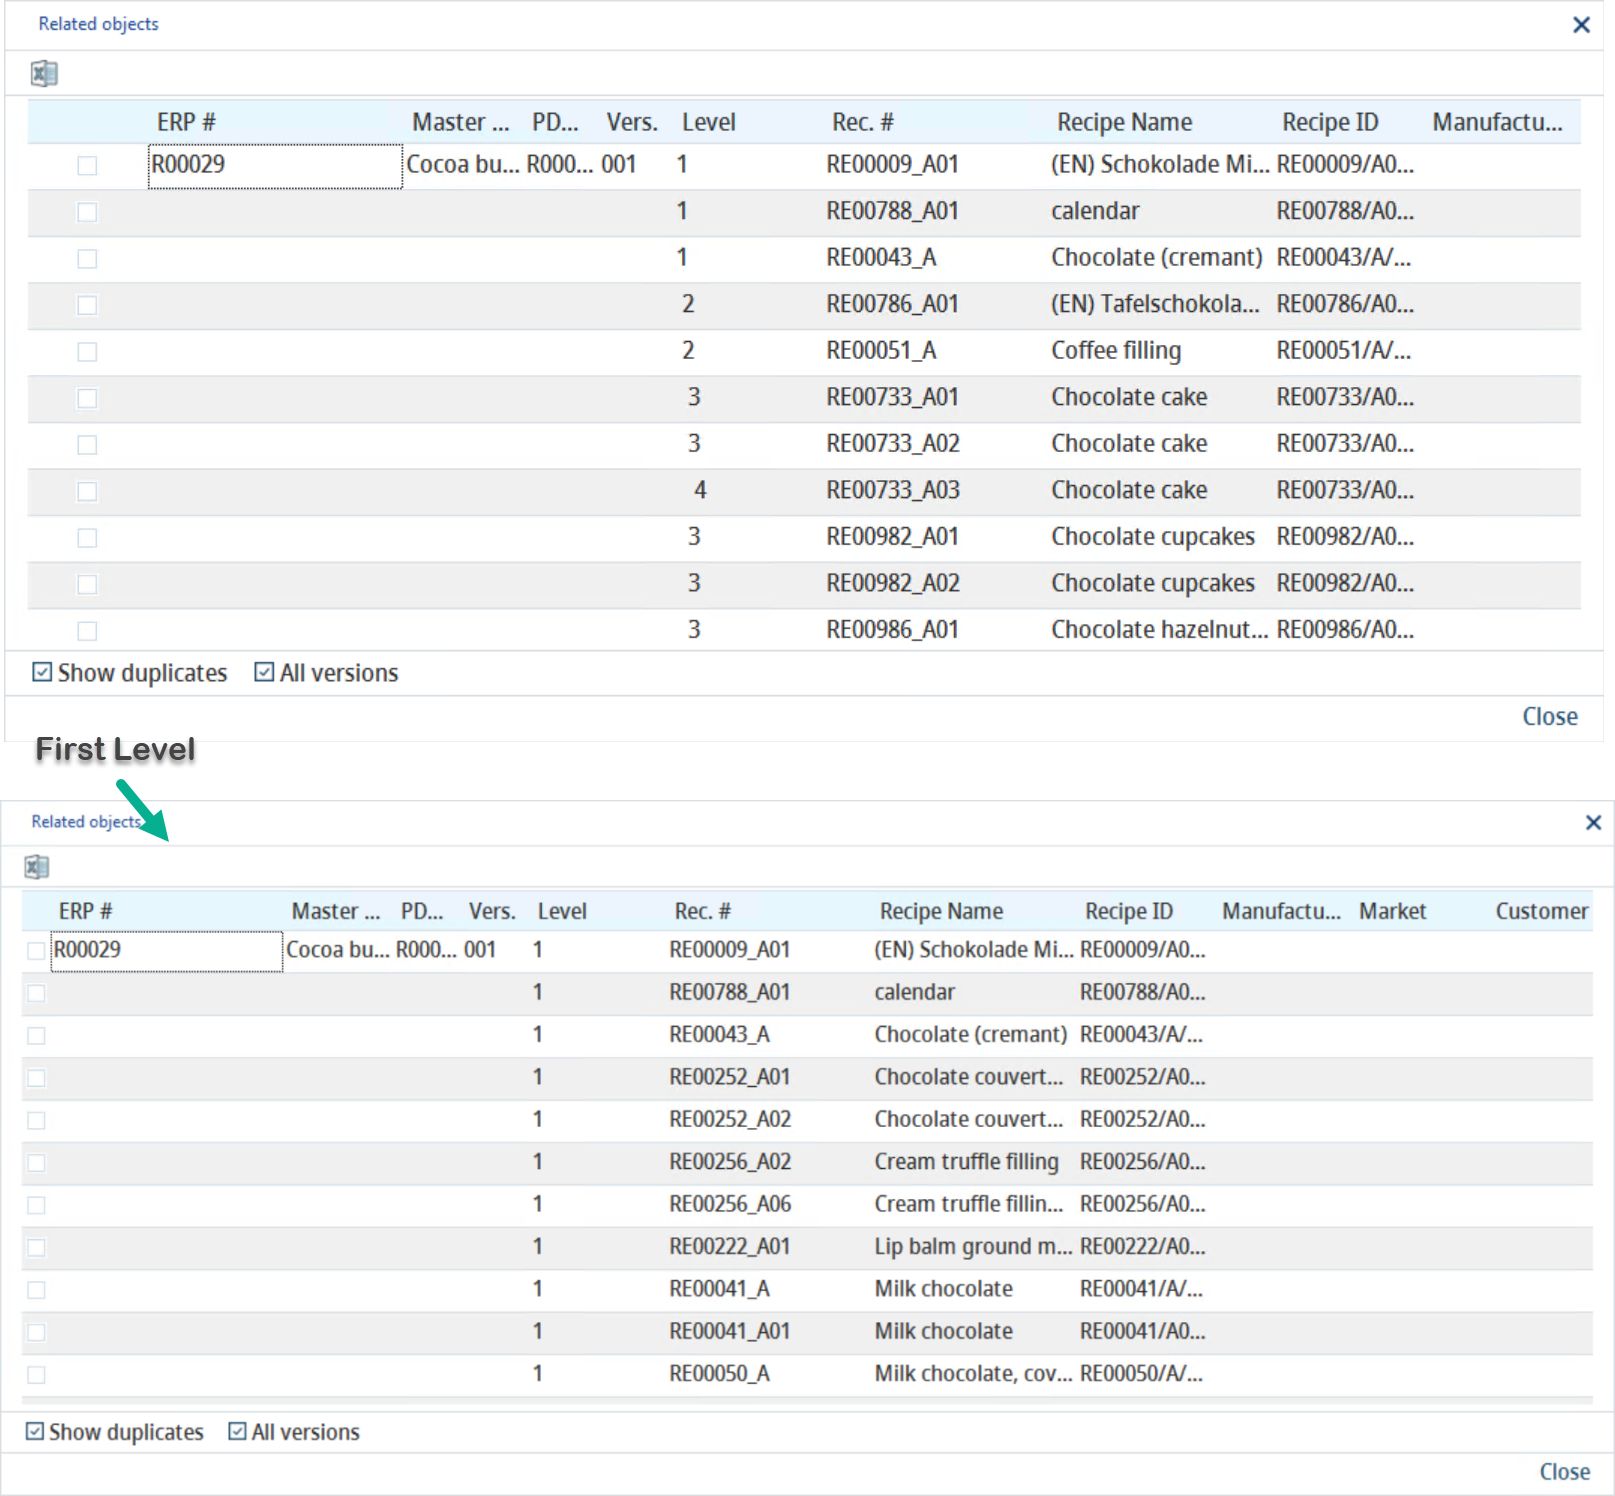
Task: Click the Rec. # header in the lower table
Action: (x=703, y=911)
